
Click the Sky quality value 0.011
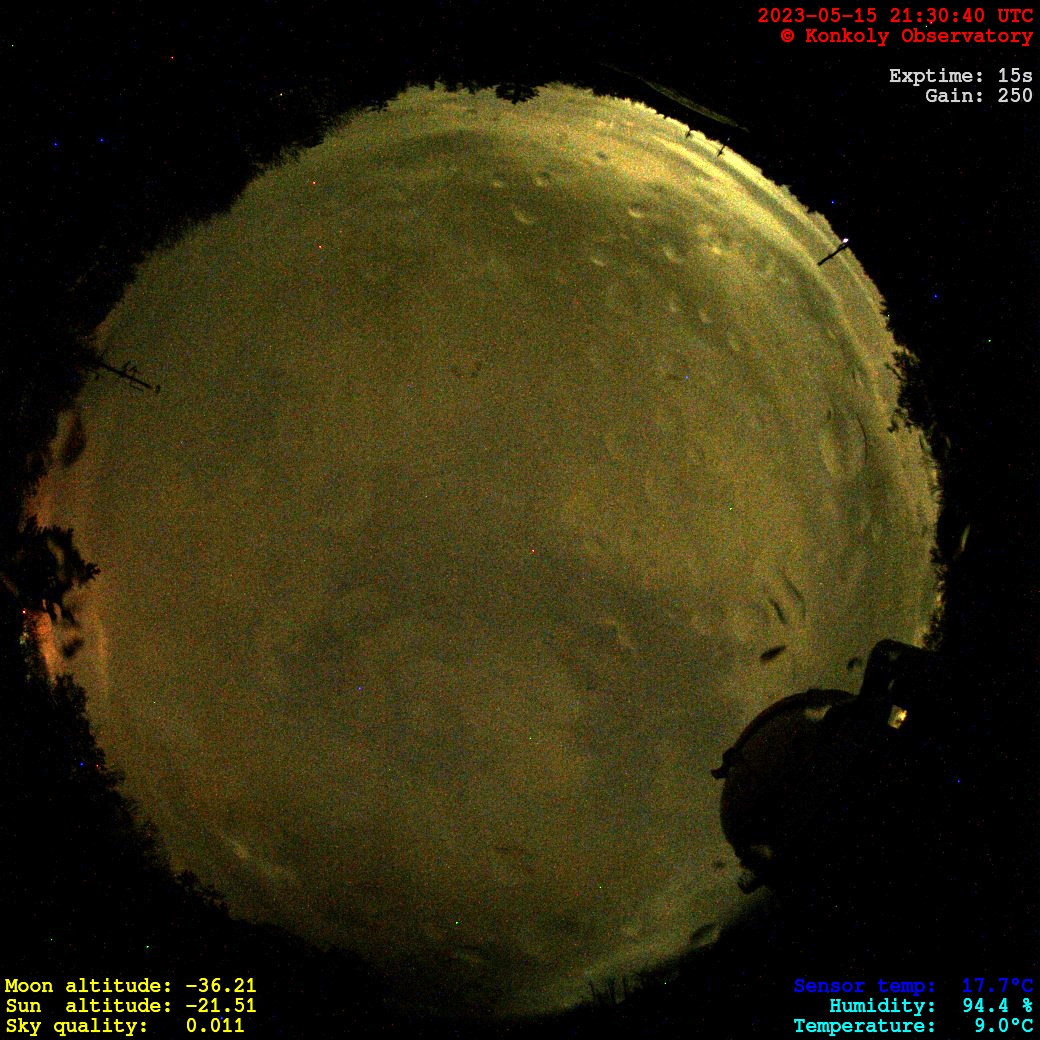(214, 1026)
